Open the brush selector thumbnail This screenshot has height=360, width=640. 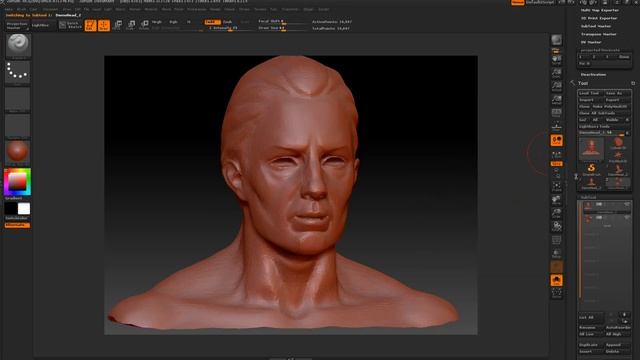18,45
